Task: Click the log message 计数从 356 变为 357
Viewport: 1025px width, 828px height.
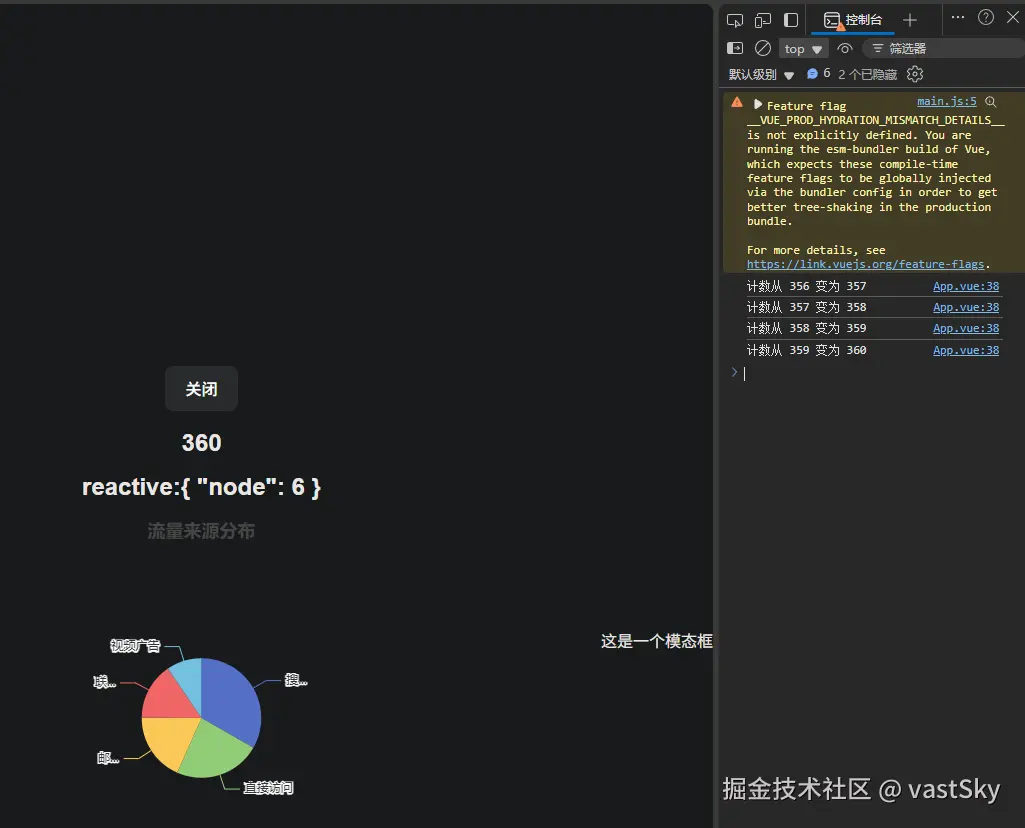Action: click(x=807, y=286)
